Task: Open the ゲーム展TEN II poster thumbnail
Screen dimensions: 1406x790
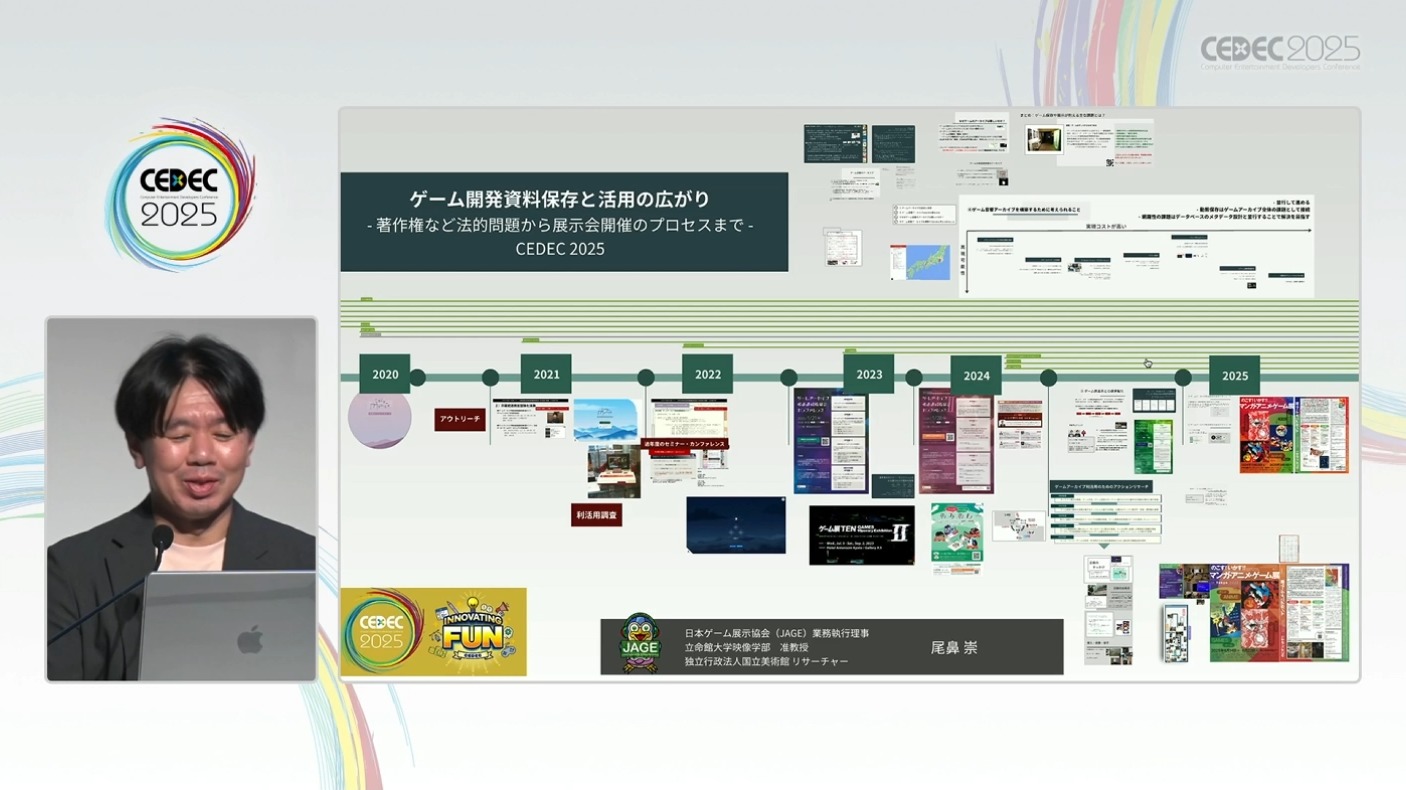Action: click(x=861, y=535)
